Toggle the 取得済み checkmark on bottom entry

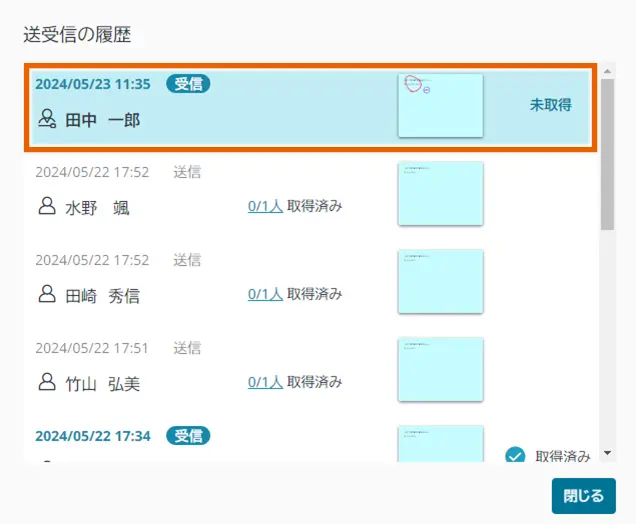coord(516,456)
